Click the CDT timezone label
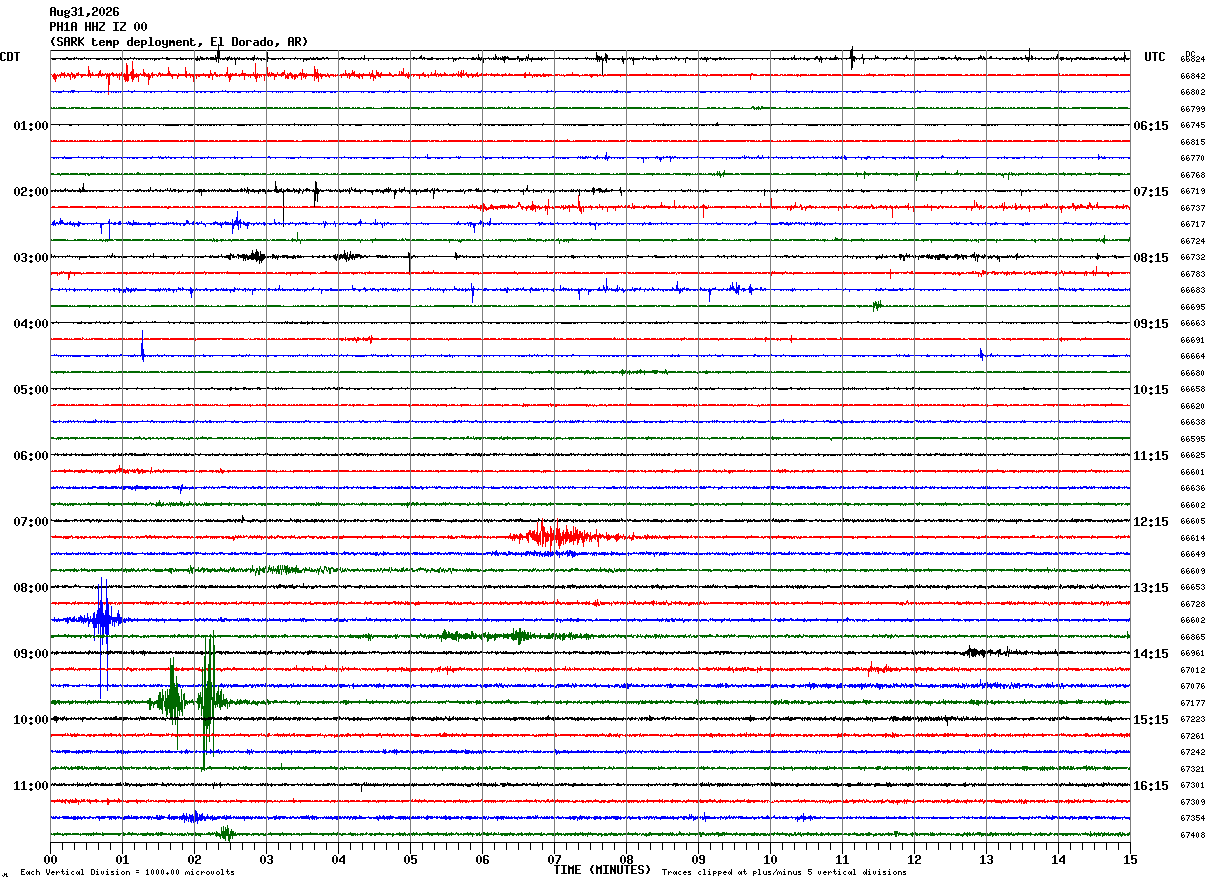1210x886 pixels. click(x=10, y=57)
